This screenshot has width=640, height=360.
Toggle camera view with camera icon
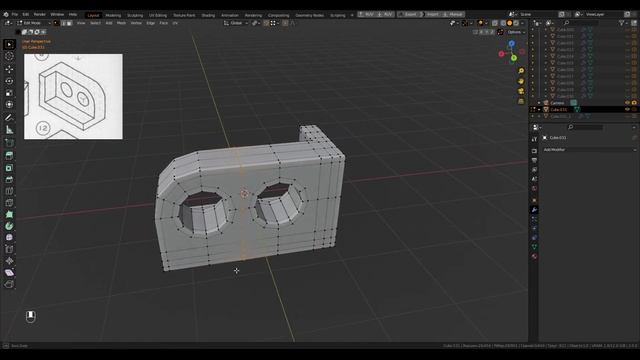521,91
